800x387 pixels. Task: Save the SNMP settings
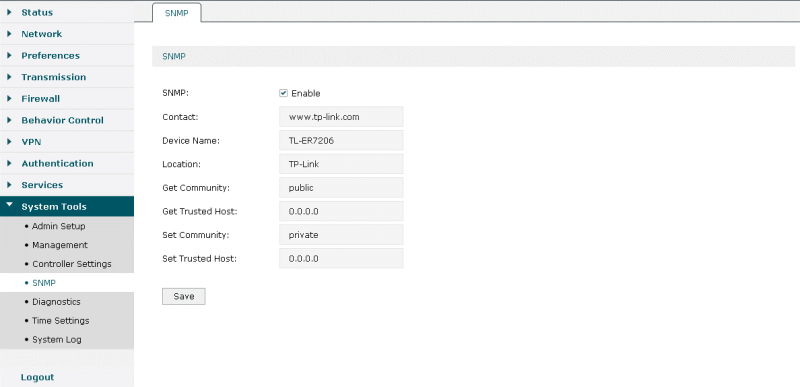(x=184, y=296)
